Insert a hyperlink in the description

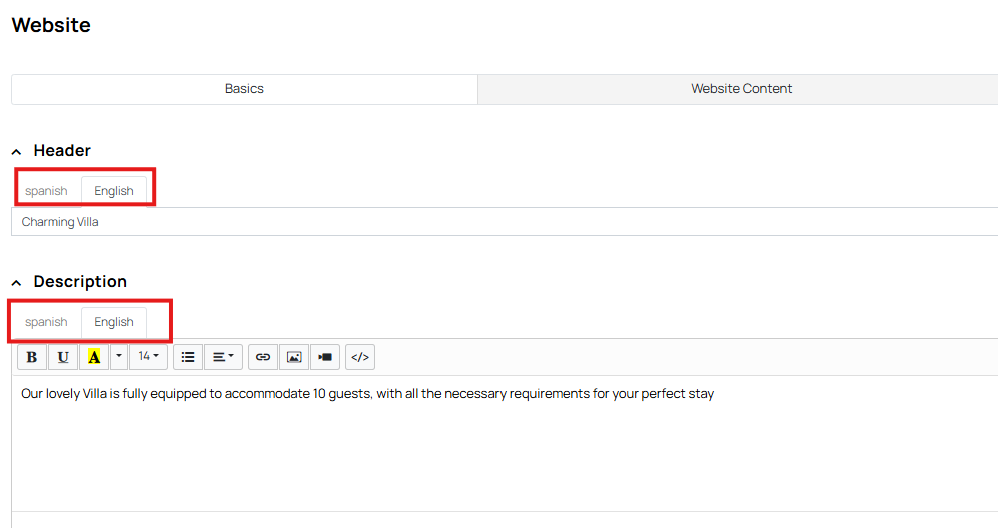[263, 357]
